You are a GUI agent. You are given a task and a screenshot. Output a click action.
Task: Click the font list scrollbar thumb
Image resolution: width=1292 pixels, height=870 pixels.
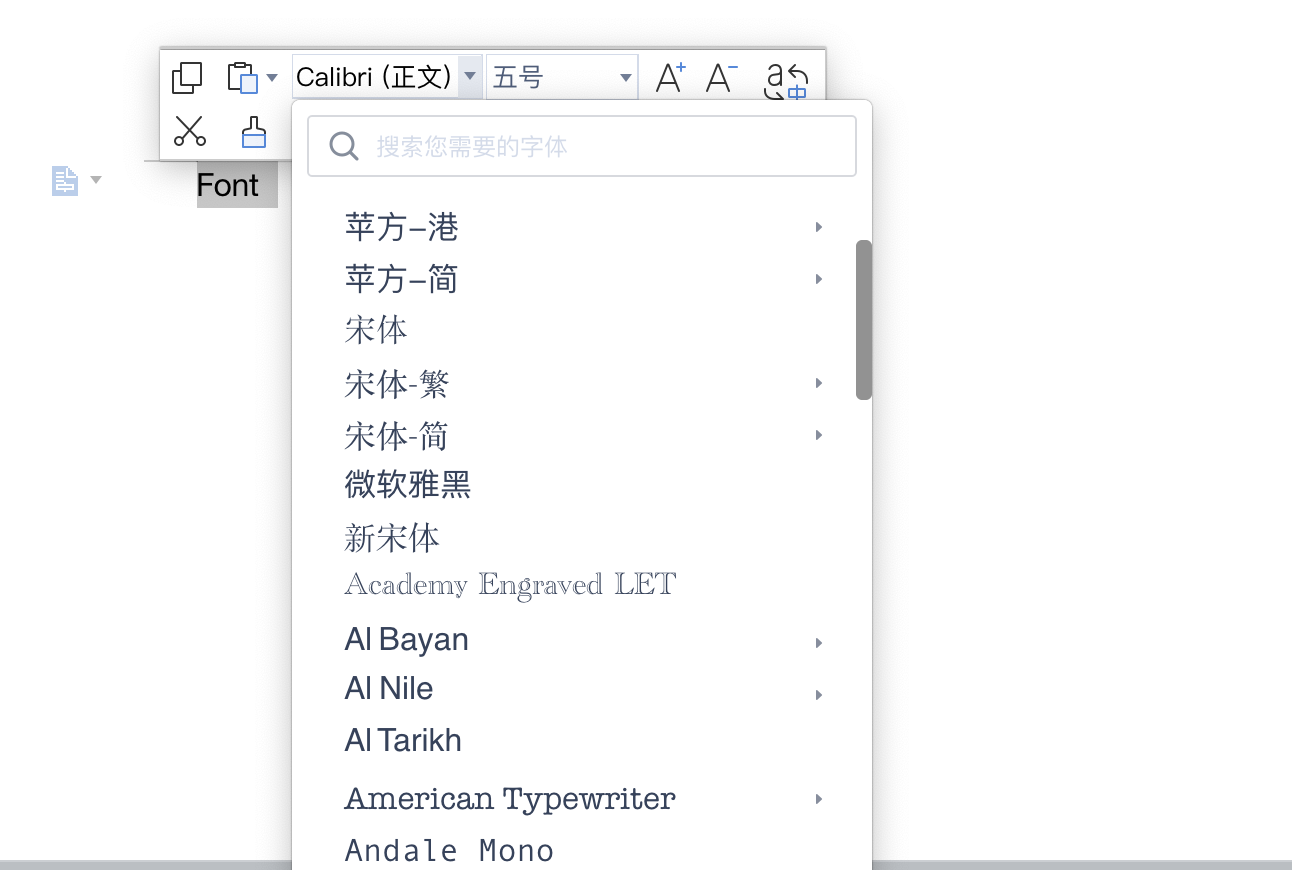tap(862, 318)
